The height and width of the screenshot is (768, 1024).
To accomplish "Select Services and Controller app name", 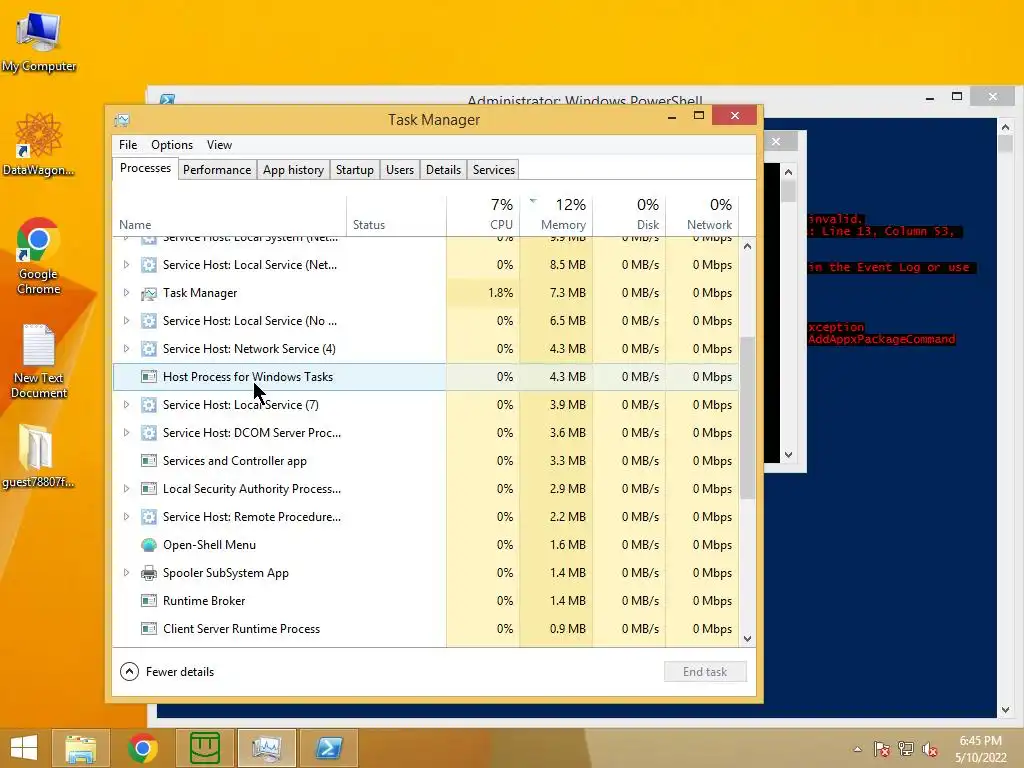I will pyautogui.click(x=234, y=460).
